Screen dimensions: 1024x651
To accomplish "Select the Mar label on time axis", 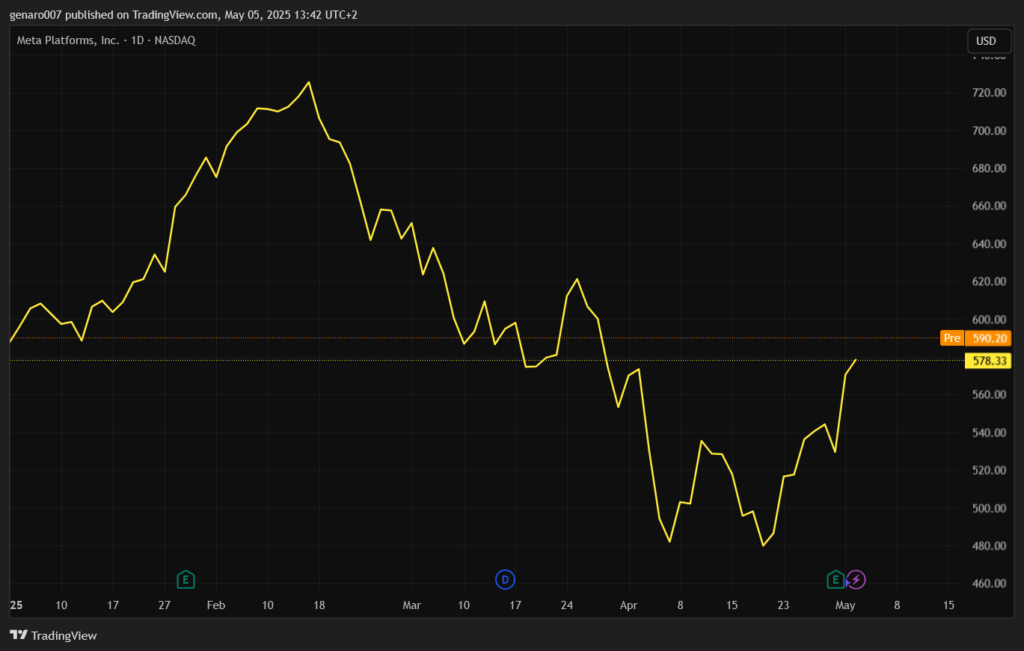I will (x=412, y=605).
